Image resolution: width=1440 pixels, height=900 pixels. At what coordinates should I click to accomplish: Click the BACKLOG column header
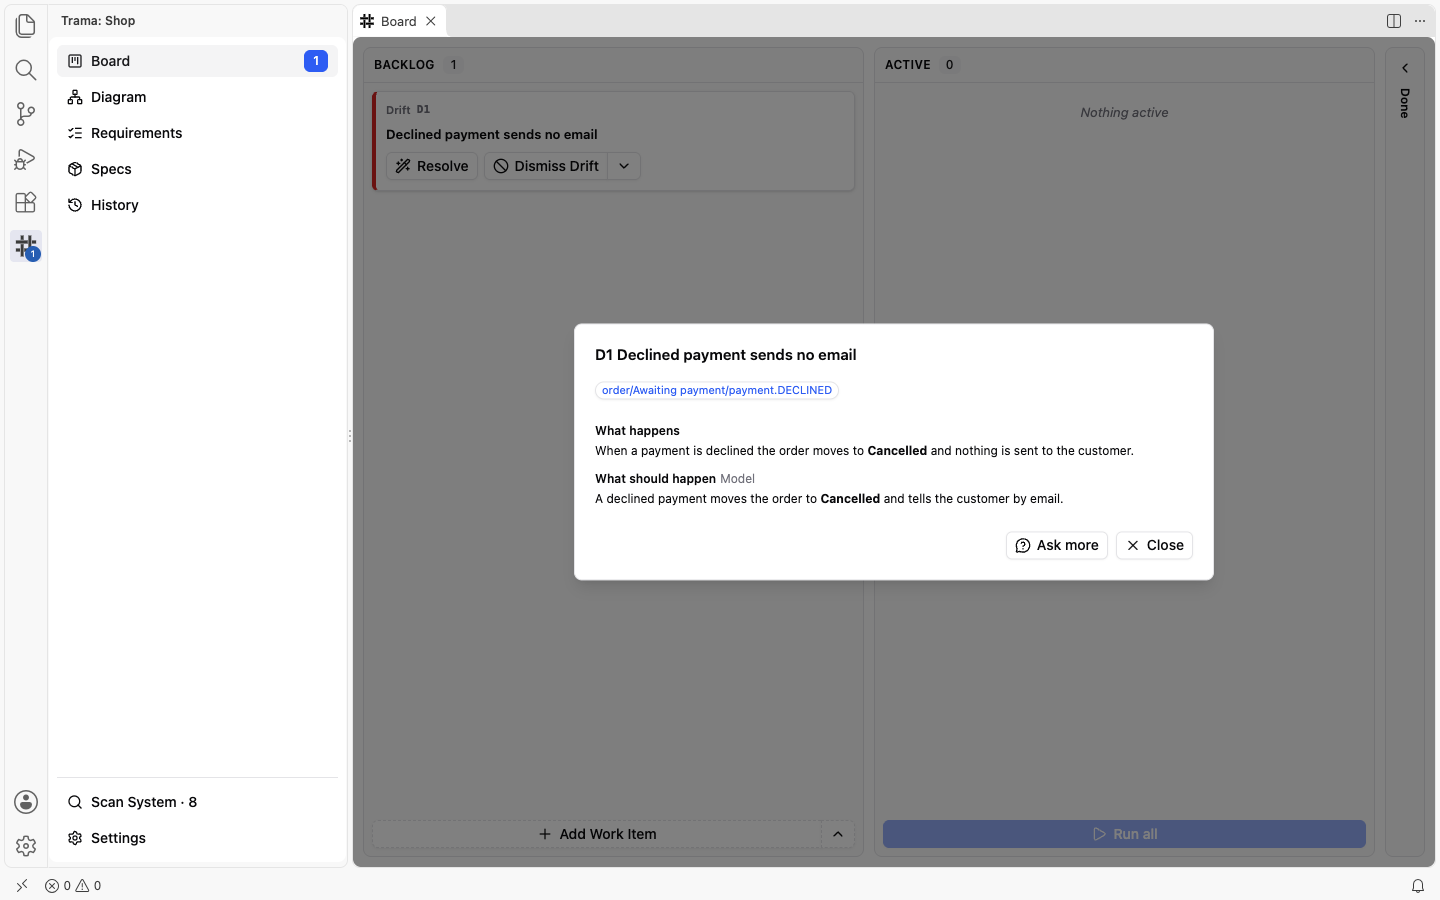[x=404, y=64]
